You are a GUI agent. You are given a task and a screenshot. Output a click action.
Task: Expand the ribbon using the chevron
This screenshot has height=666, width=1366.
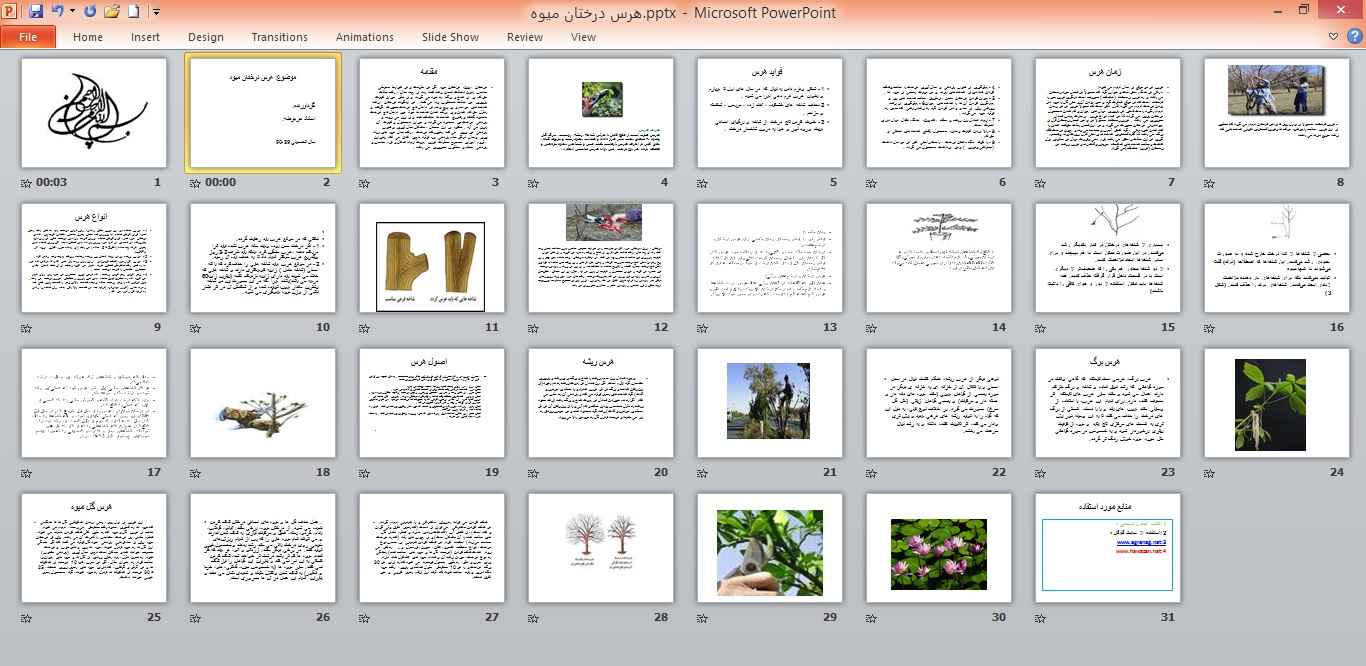click(x=1334, y=37)
